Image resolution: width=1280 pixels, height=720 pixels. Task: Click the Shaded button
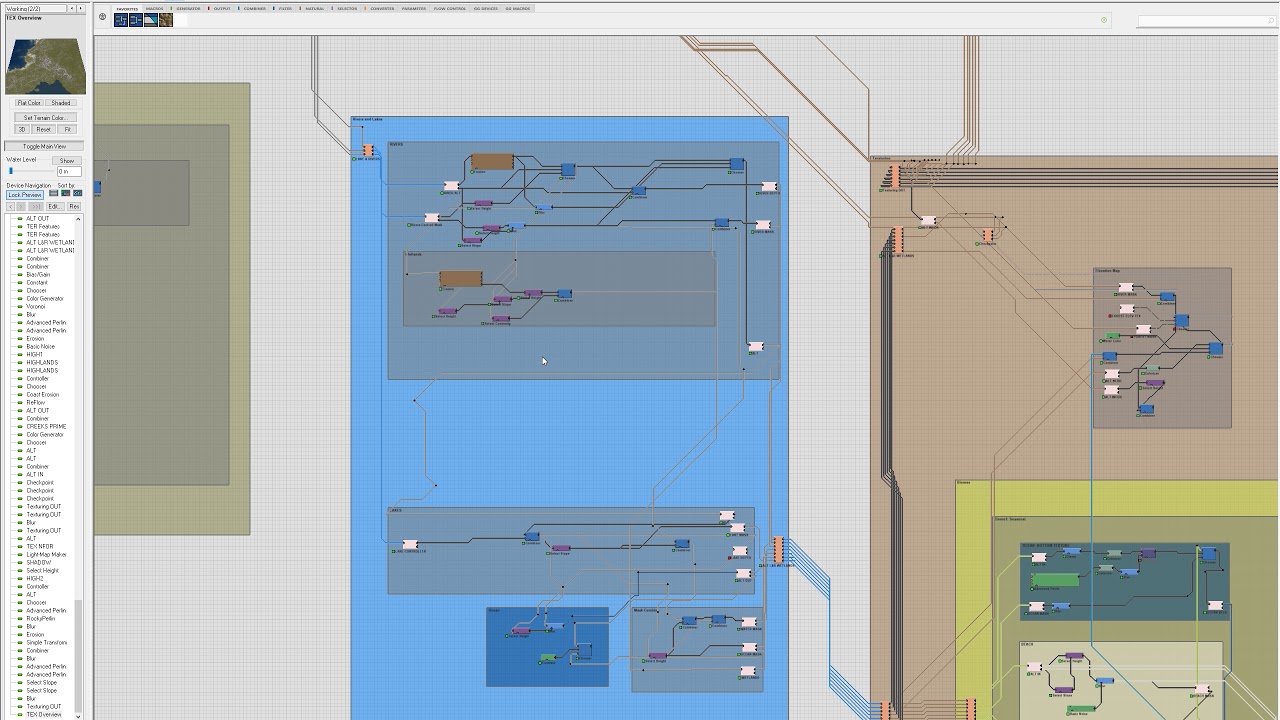click(x=61, y=103)
